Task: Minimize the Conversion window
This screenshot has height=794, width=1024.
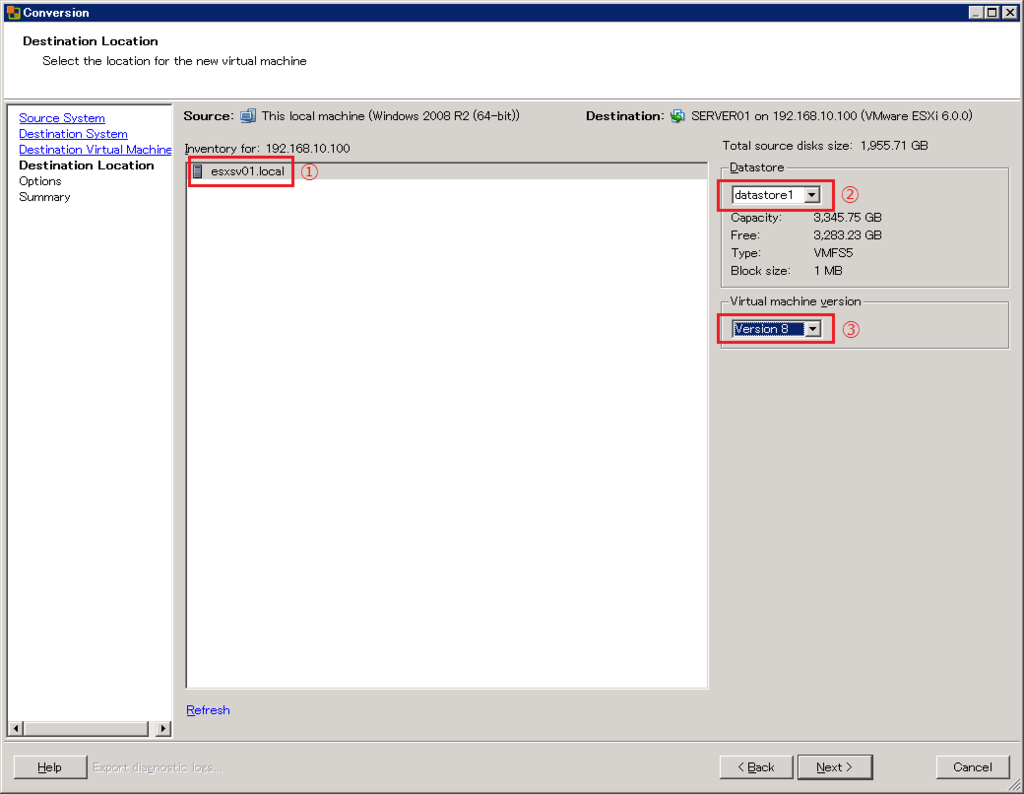Action: [976, 12]
